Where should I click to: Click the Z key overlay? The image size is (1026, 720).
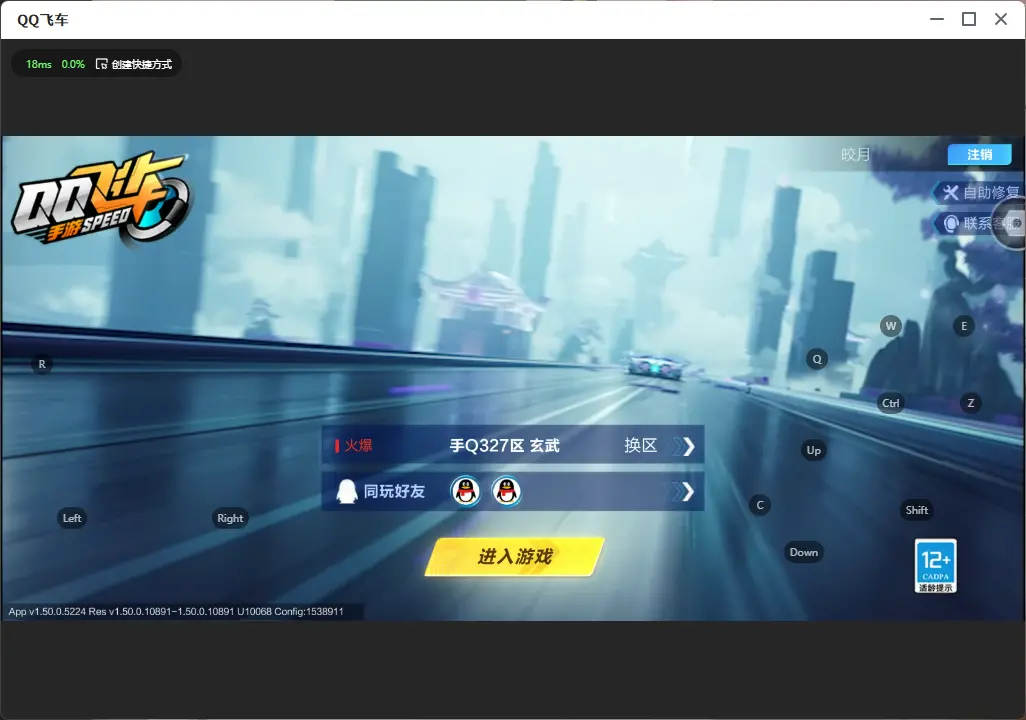click(x=971, y=403)
